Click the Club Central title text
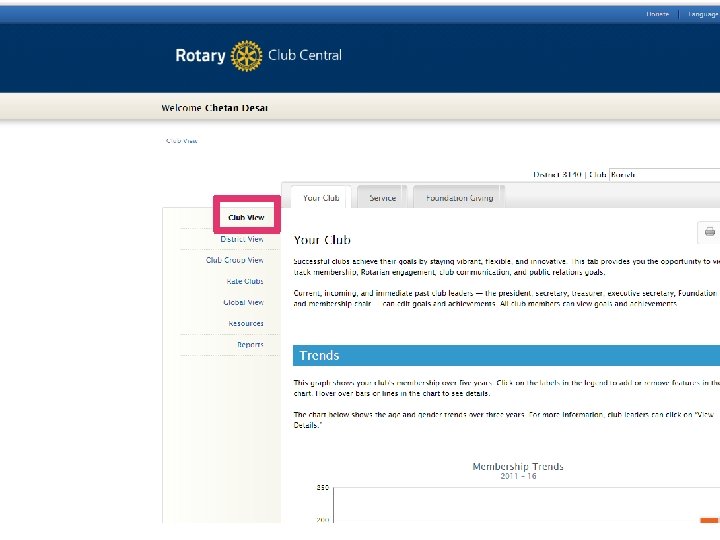The image size is (720, 540). [305, 56]
